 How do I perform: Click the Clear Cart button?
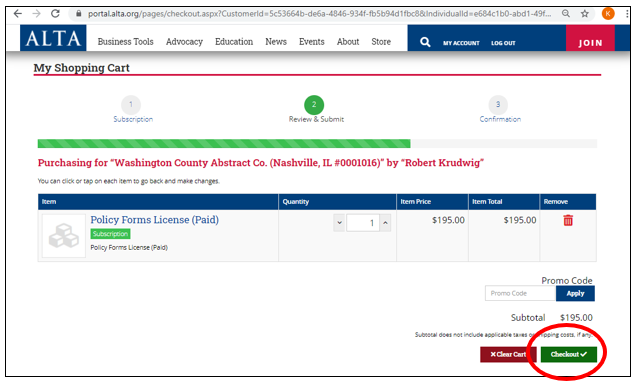point(508,354)
